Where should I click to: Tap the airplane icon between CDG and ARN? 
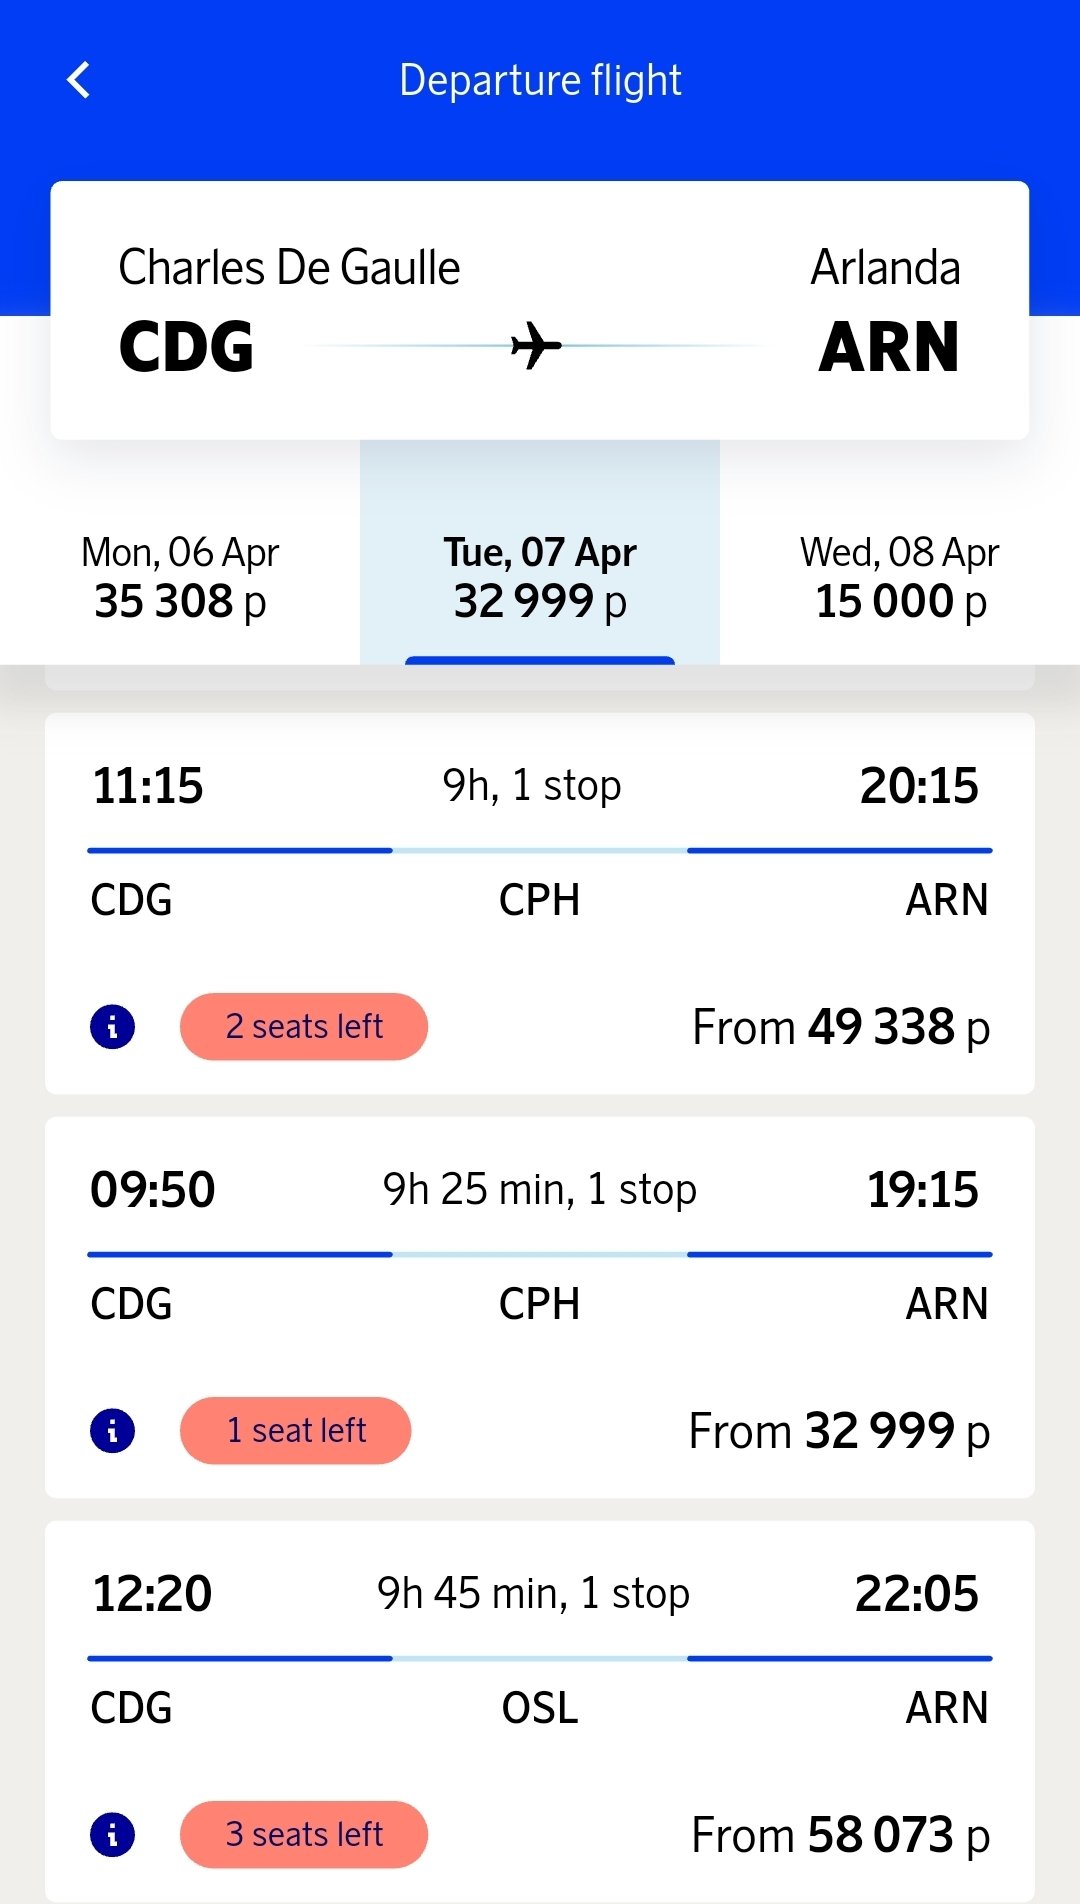[x=536, y=346]
